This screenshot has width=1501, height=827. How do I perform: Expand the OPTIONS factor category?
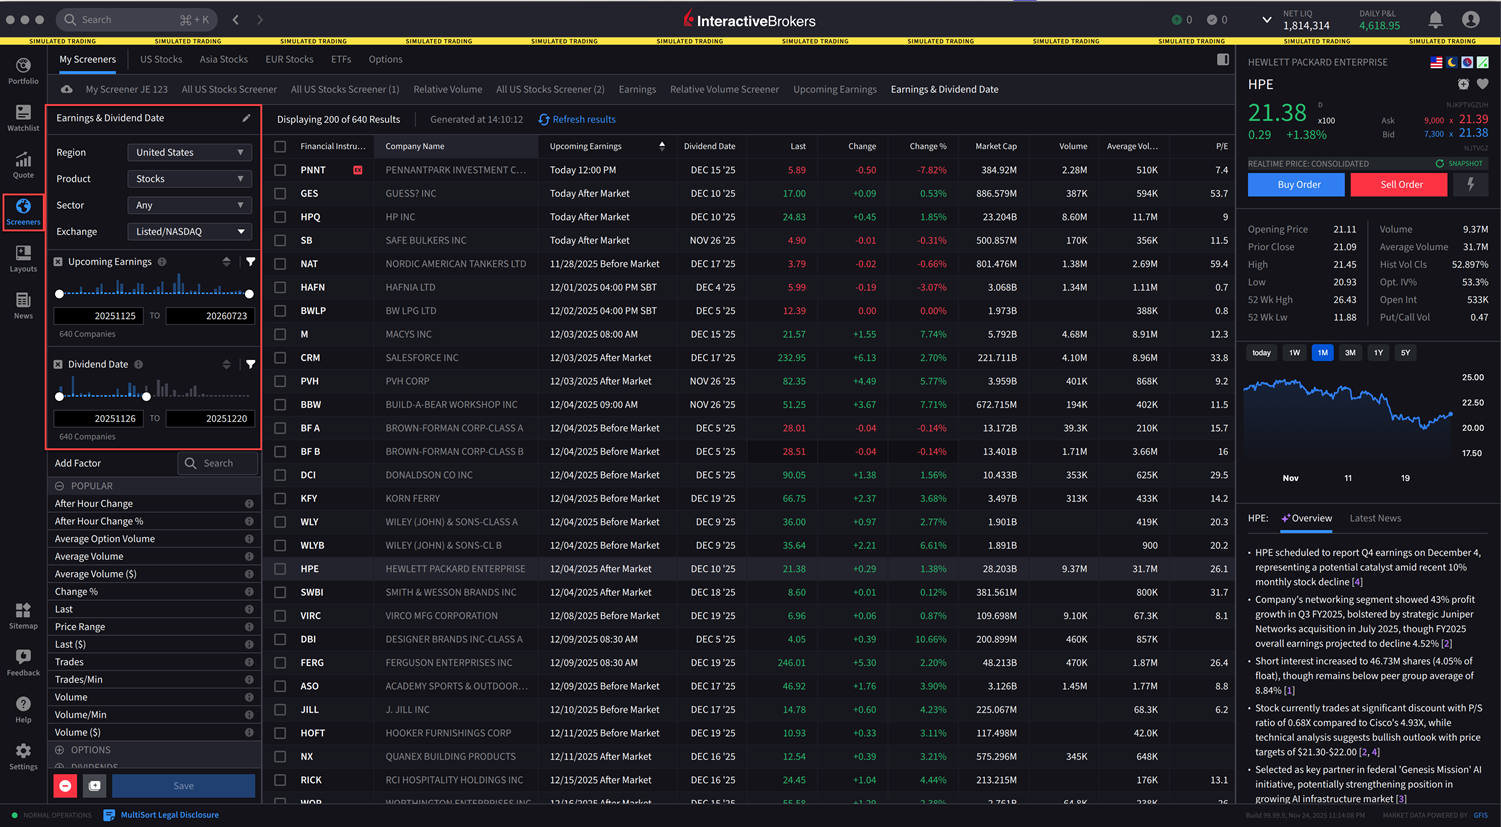90,750
